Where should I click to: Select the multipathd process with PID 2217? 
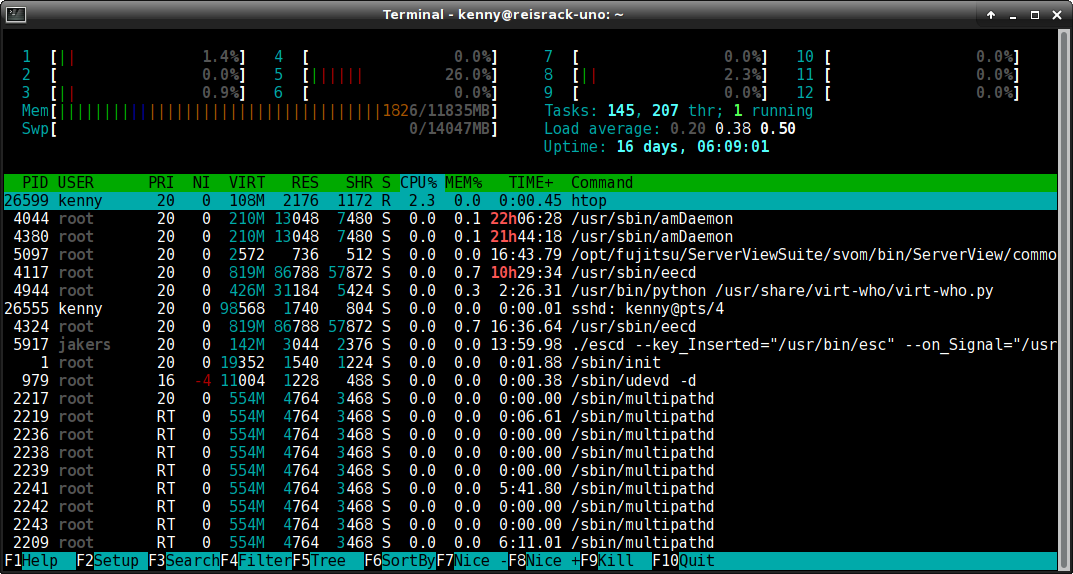pos(530,398)
